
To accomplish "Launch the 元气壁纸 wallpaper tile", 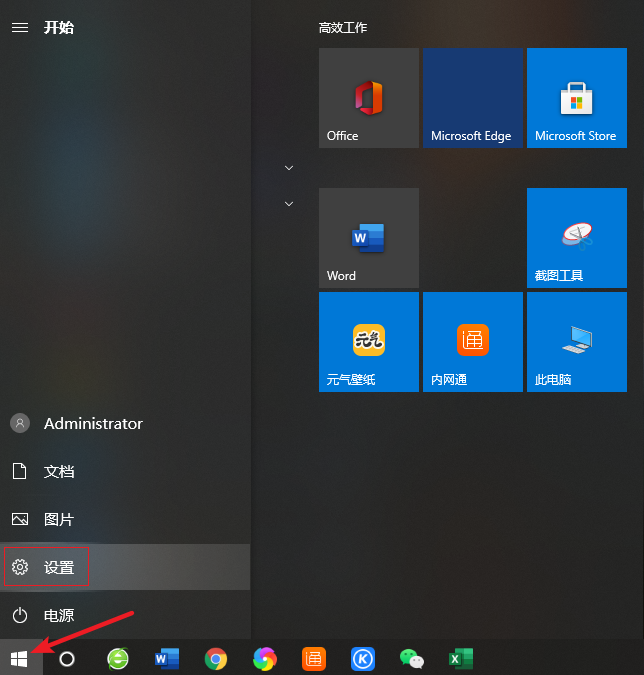I will click(368, 342).
